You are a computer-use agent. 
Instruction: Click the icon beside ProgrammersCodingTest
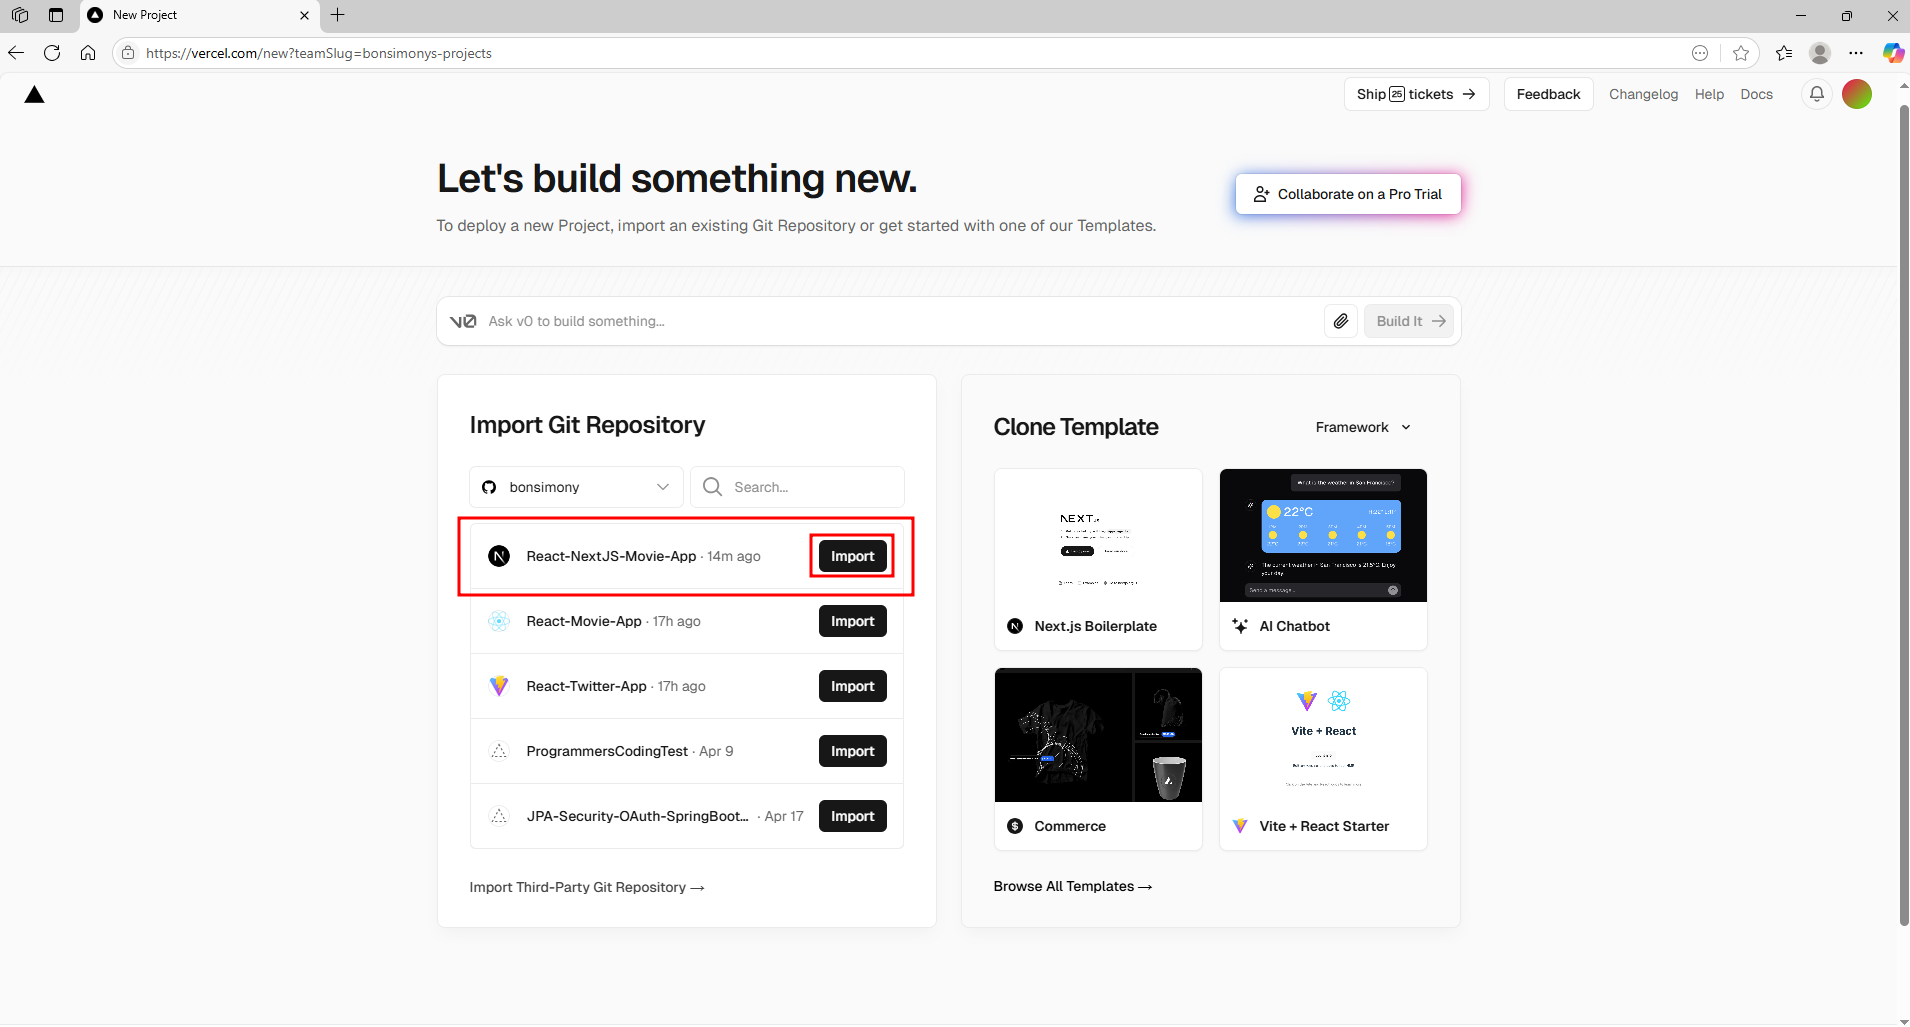pyautogui.click(x=499, y=751)
